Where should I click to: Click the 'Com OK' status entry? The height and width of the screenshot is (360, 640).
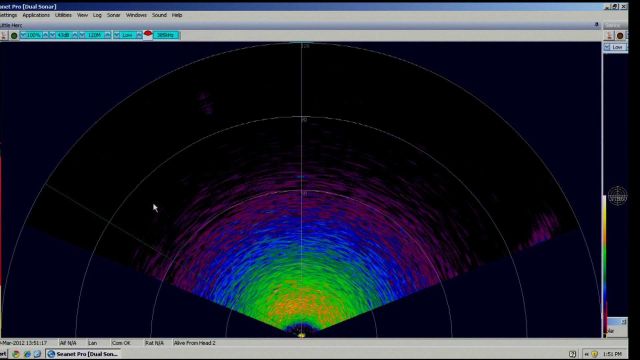[121, 343]
